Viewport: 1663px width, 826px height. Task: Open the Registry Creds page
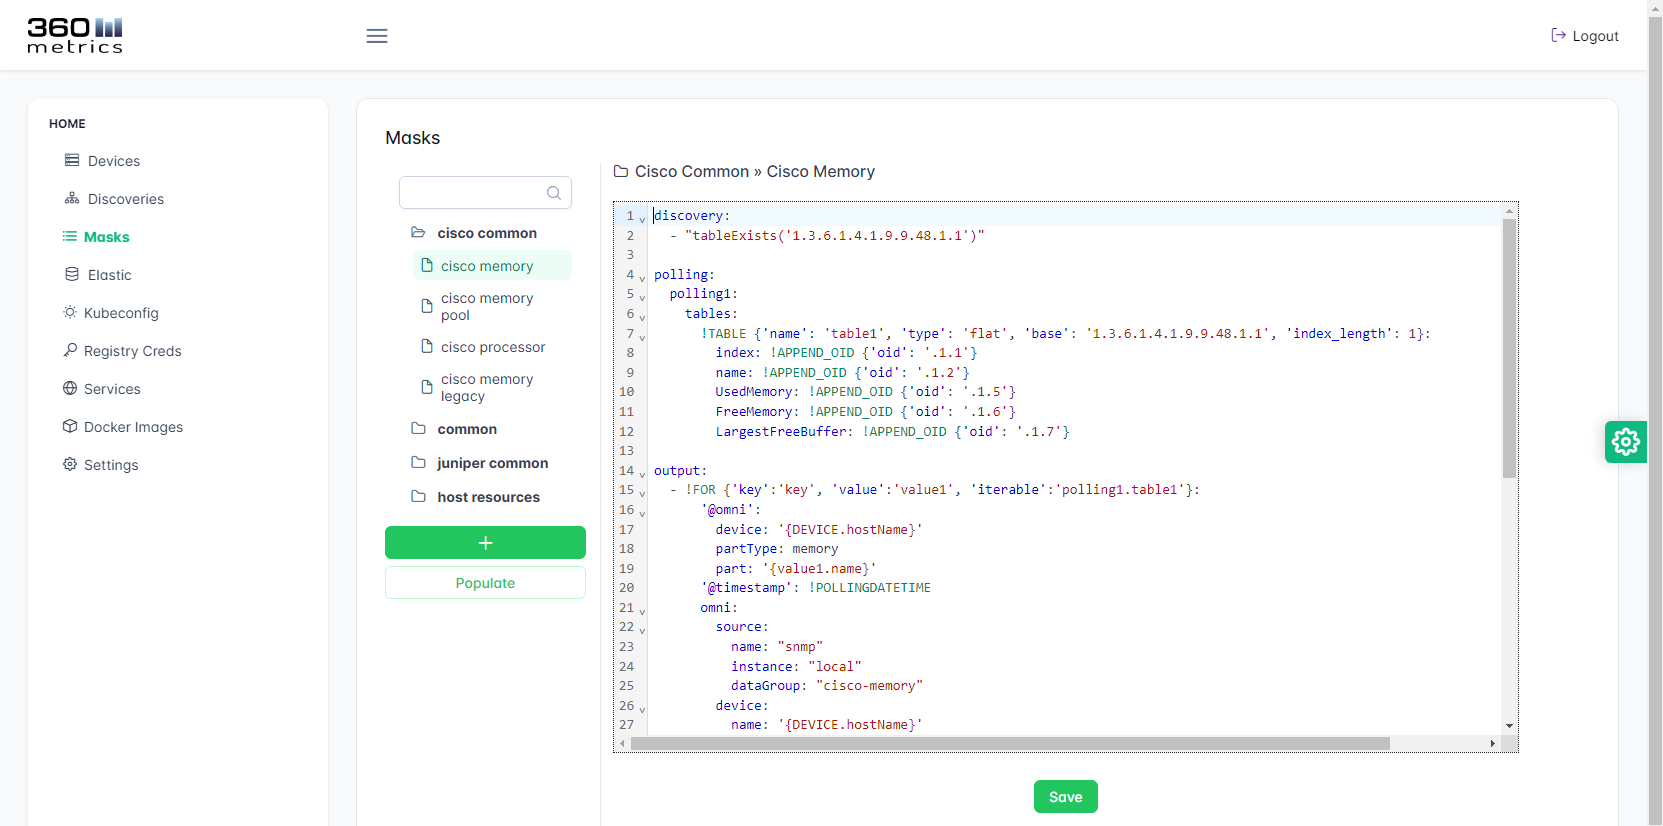point(133,351)
